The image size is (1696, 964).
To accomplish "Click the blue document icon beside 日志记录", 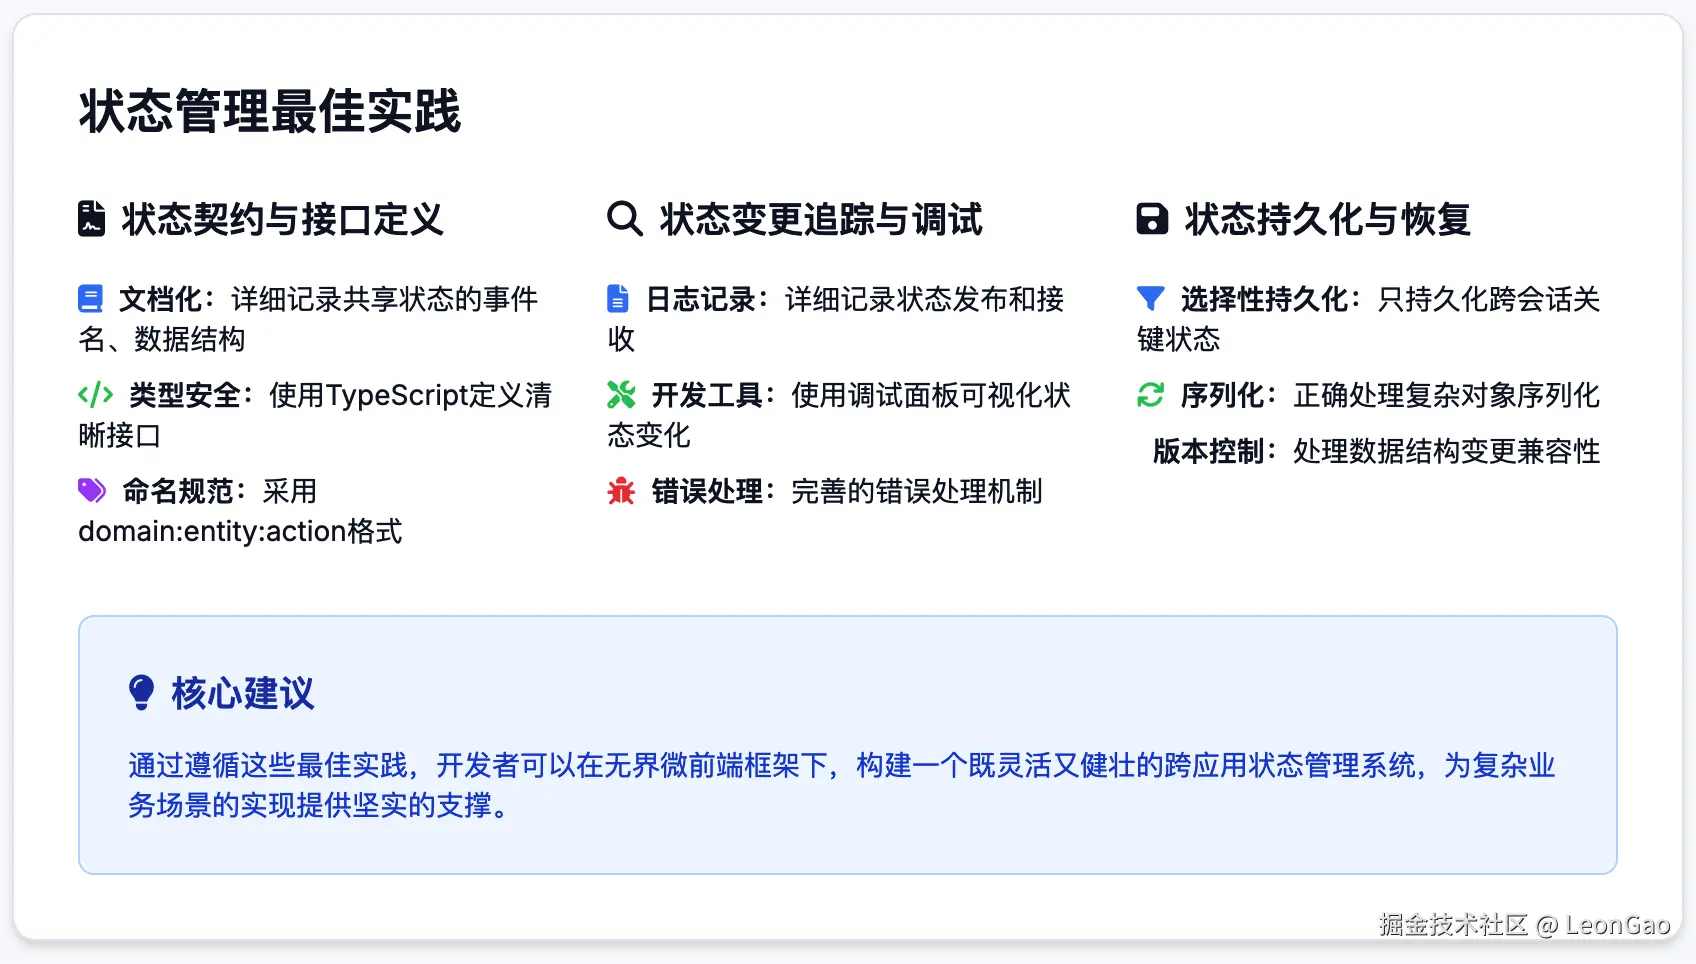I will [x=618, y=299].
